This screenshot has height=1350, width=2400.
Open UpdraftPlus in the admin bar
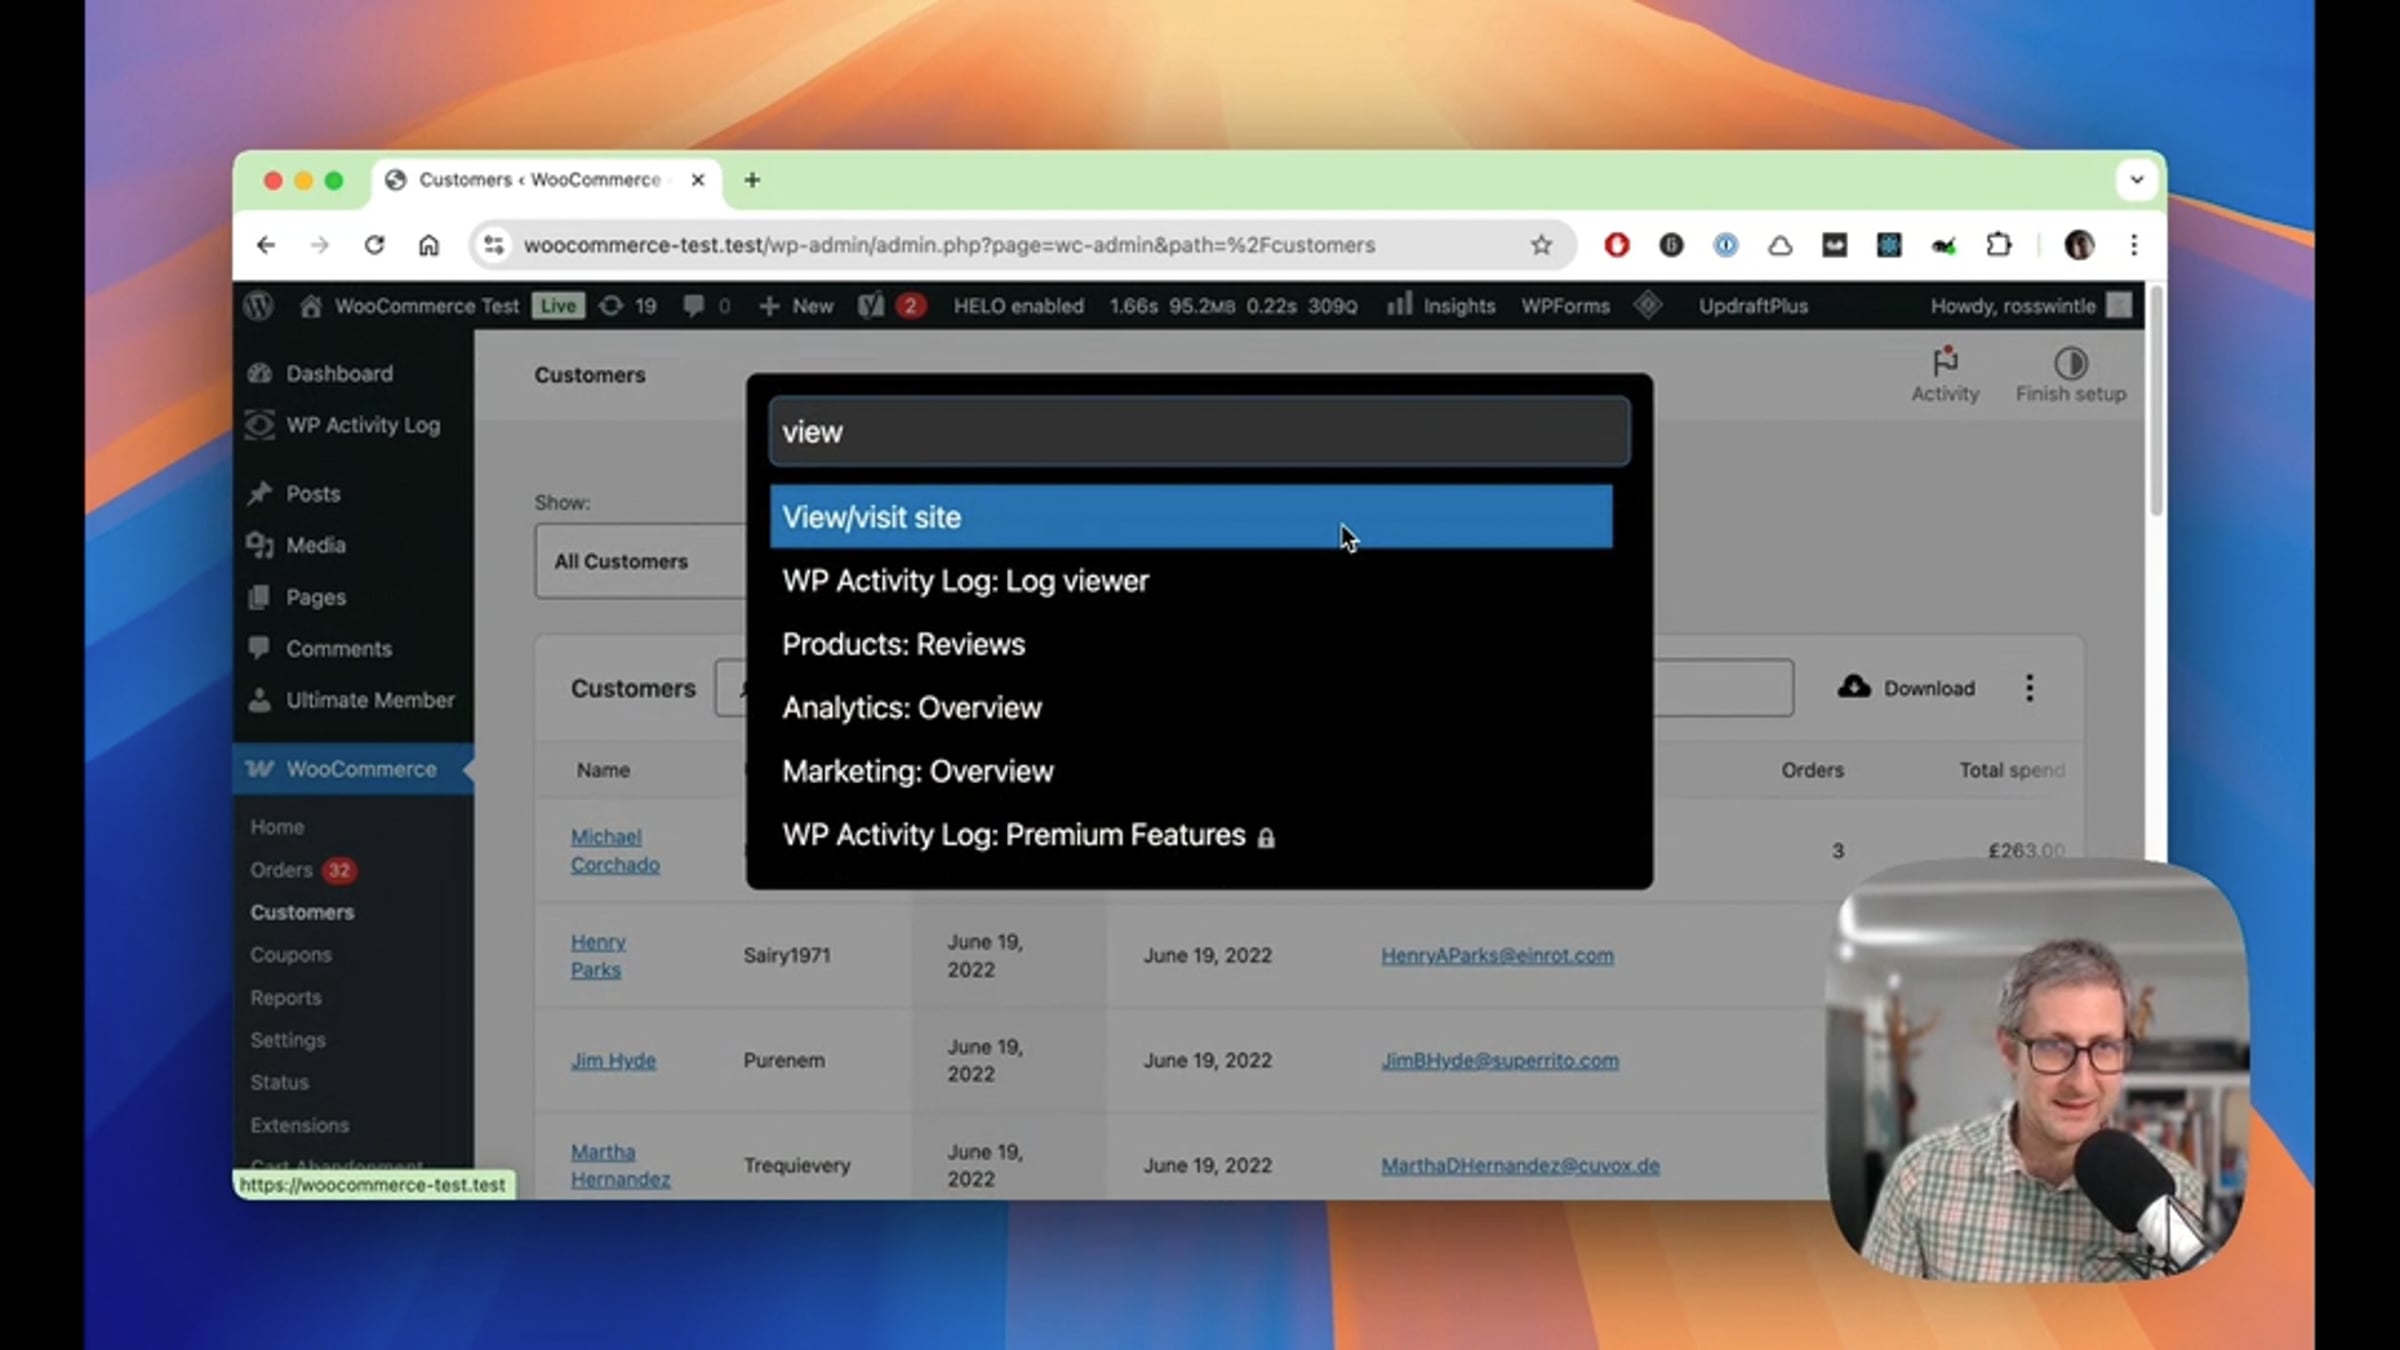(x=1753, y=306)
